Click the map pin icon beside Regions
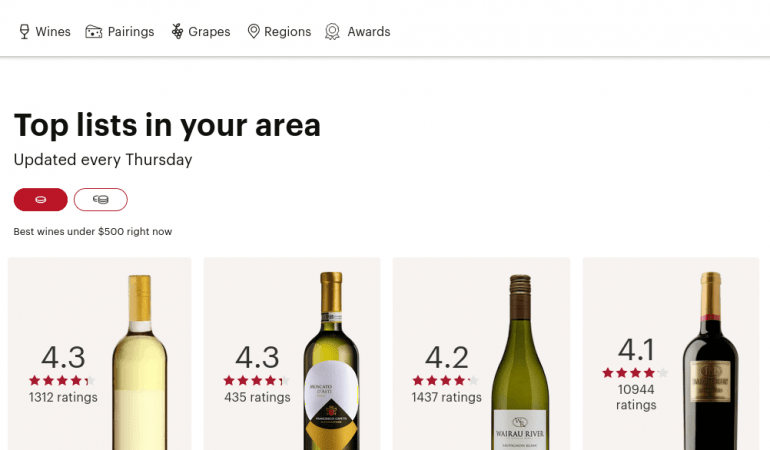 [x=254, y=32]
